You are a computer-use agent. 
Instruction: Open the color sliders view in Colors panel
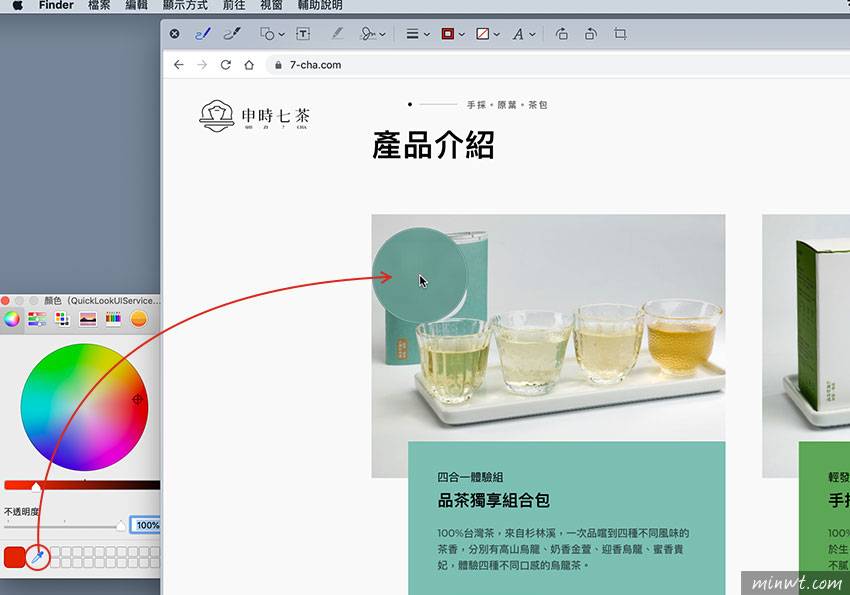[35, 318]
